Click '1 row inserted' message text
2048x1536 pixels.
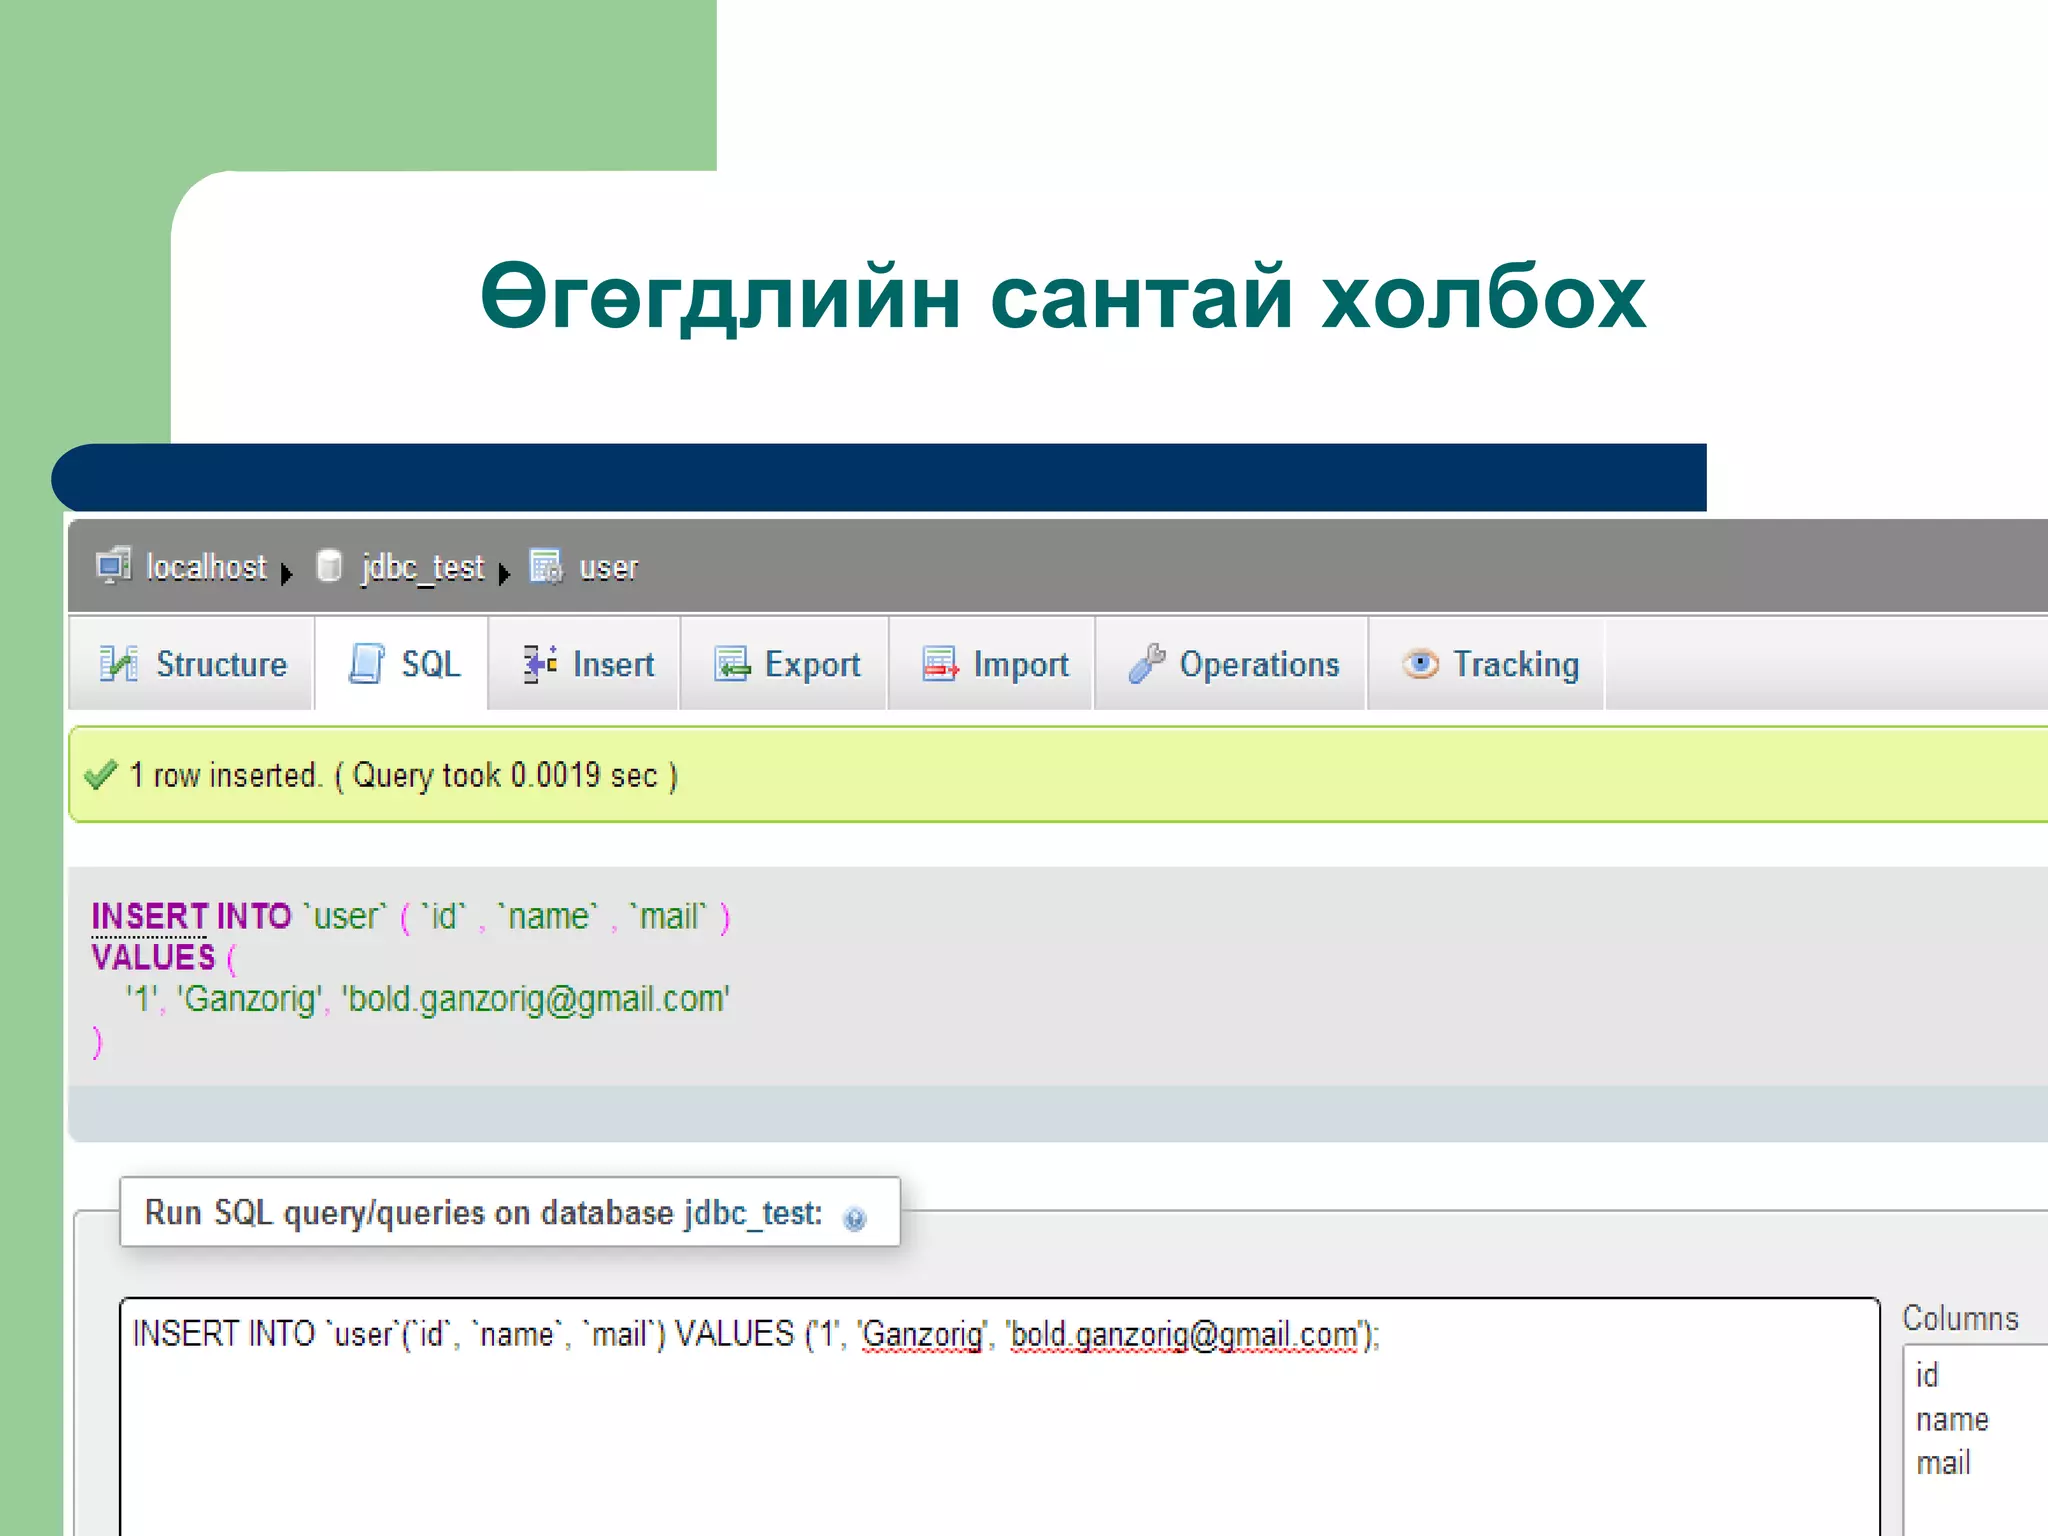[x=226, y=775]
